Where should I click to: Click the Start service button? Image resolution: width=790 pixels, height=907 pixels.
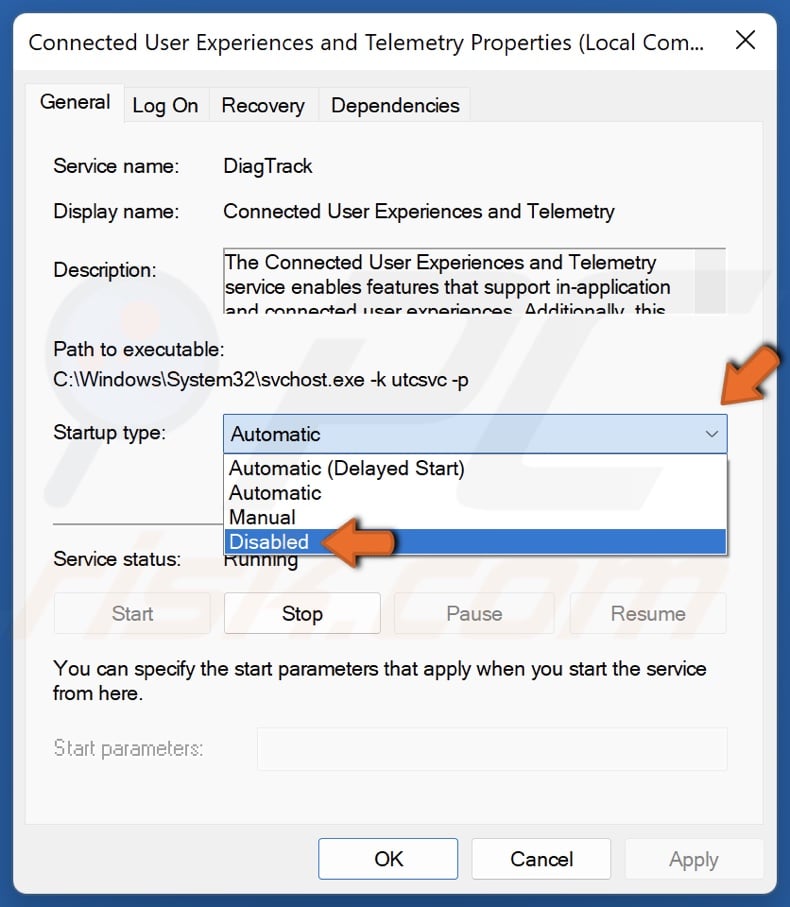point(131,613)
